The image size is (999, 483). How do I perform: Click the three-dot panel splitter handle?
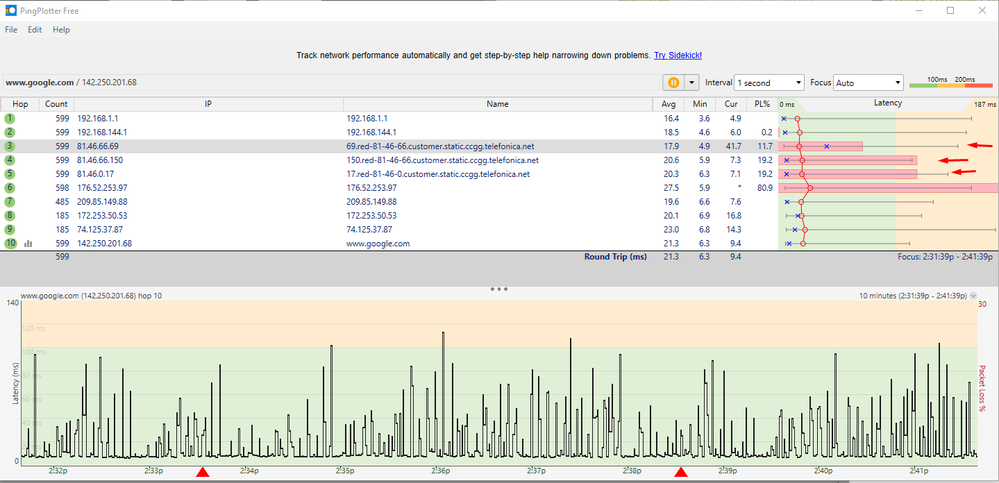[499, 288]
